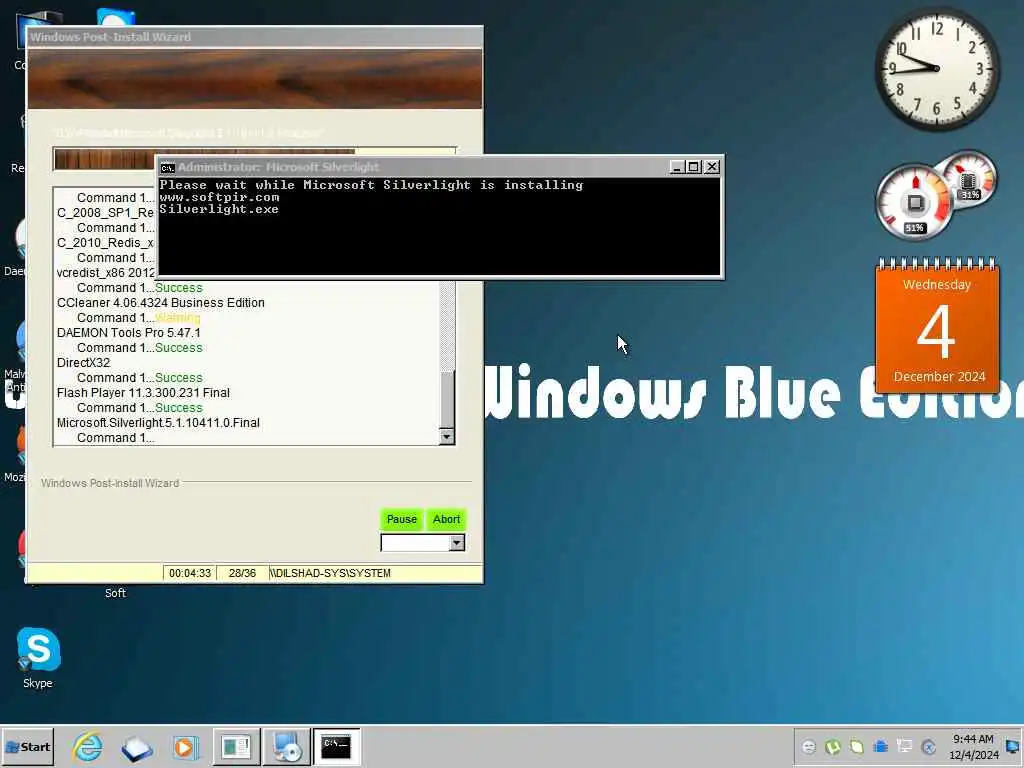This screenshot has height=768, width=1024.
Task: Click the Silverlight.exe line in the console
Action: coord(219,209)
